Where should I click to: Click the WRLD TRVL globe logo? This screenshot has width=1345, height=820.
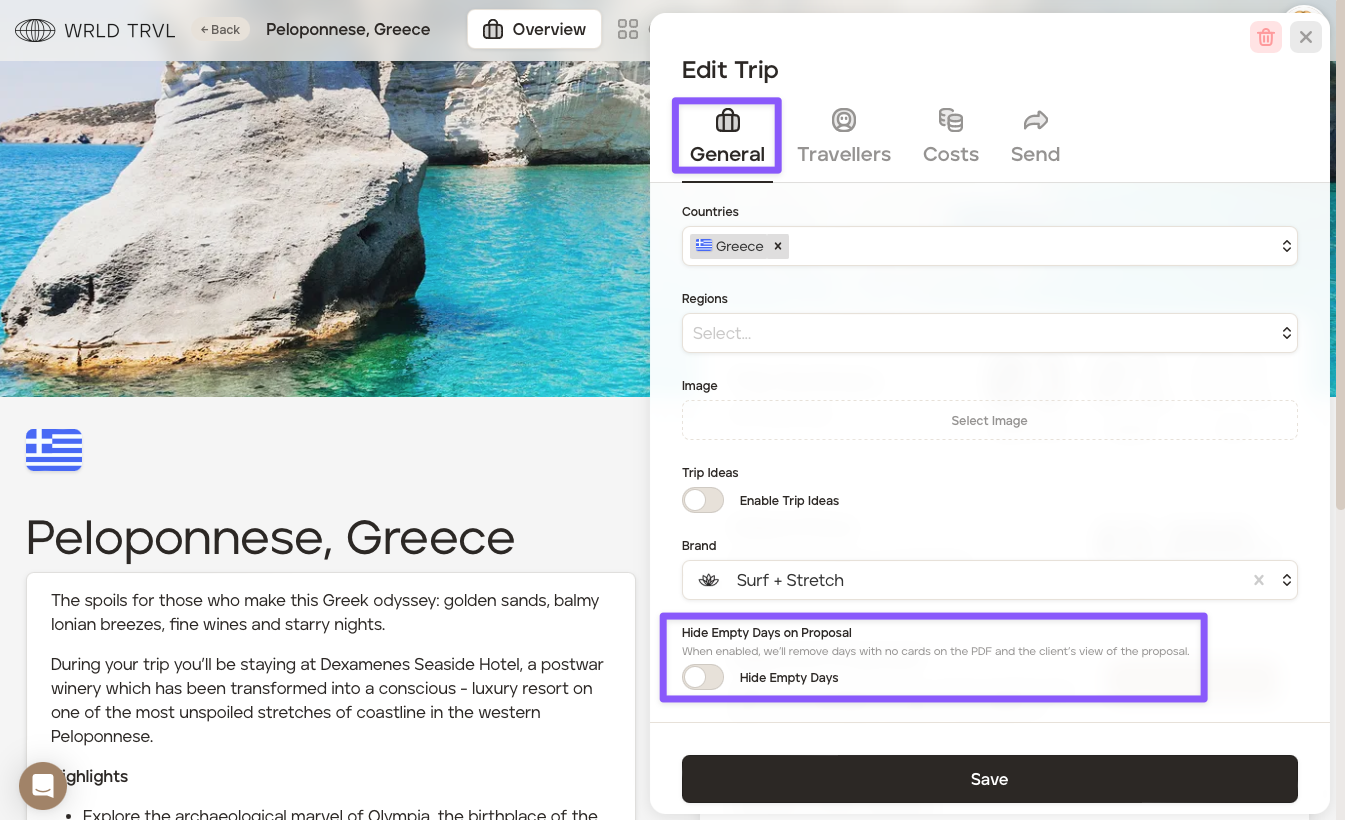[35, 30]
